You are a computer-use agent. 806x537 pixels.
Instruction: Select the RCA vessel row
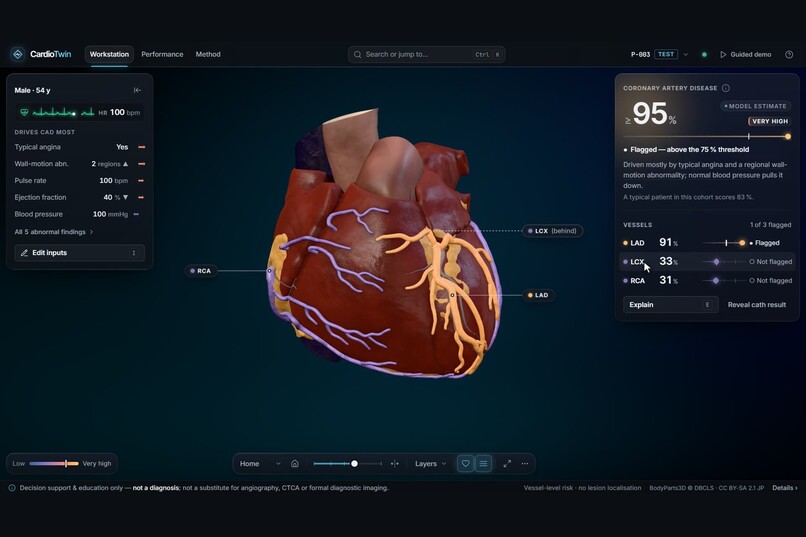tap(707, 281)
